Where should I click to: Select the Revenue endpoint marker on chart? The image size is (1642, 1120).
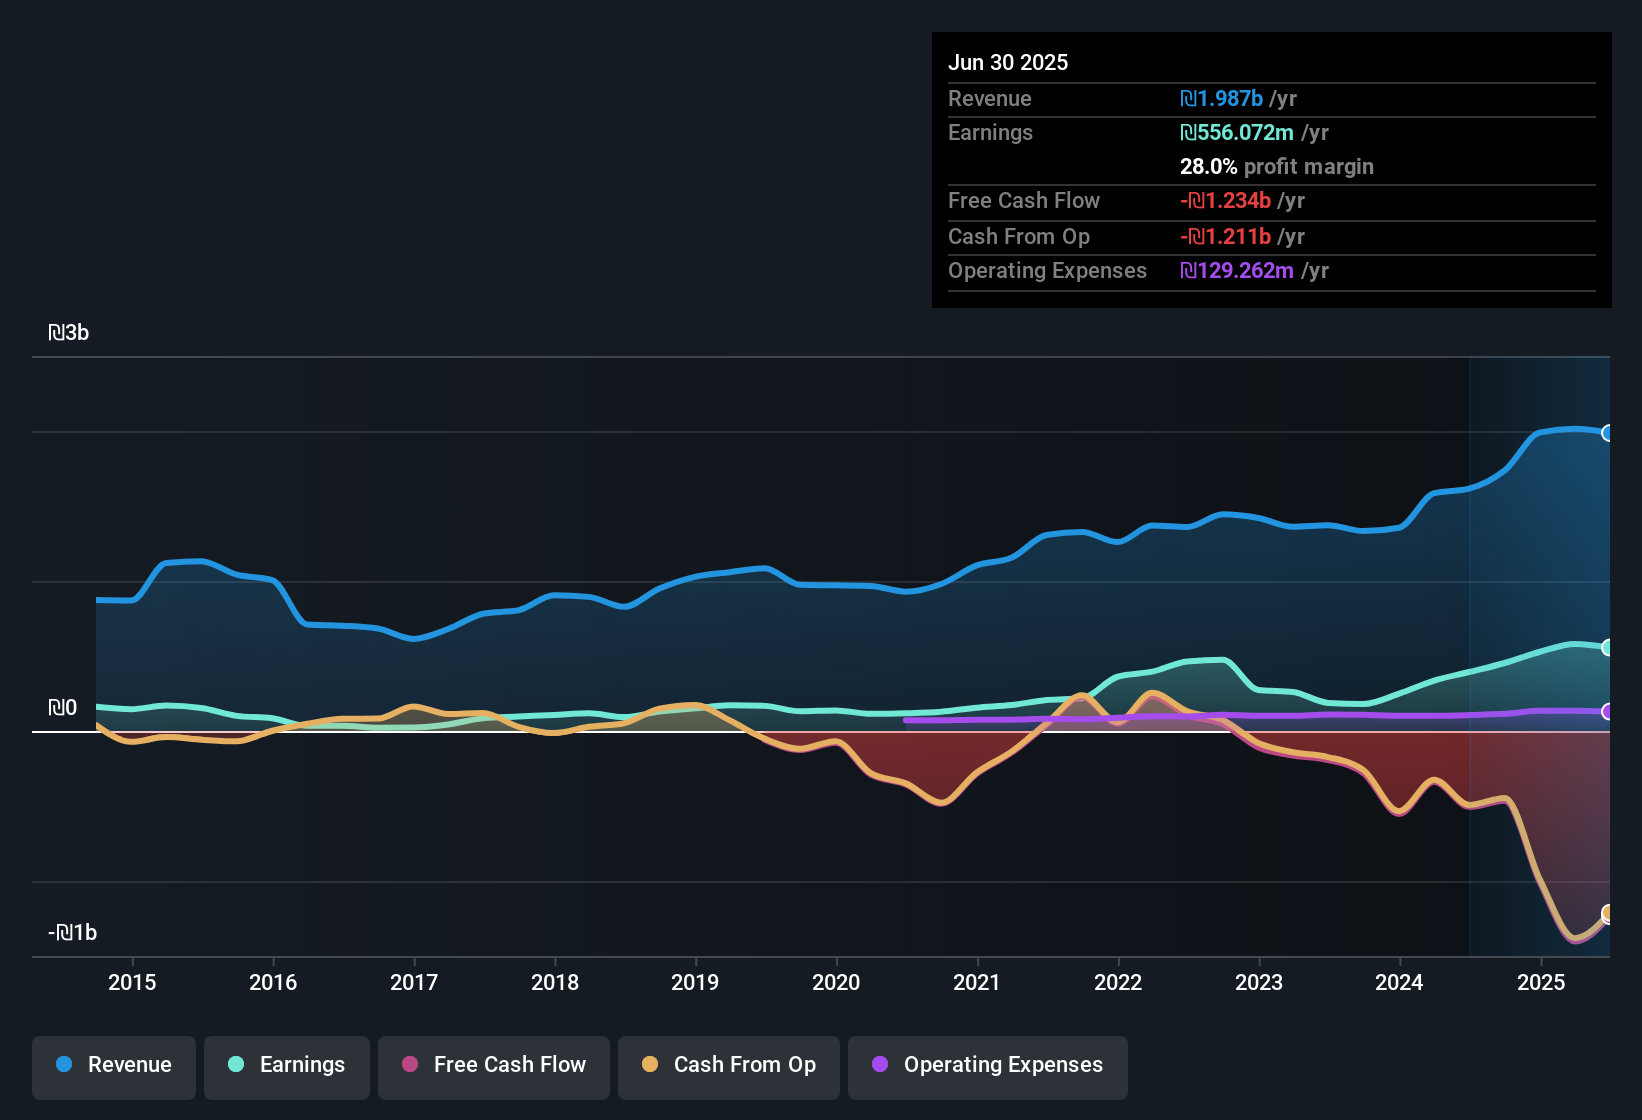1608,433
